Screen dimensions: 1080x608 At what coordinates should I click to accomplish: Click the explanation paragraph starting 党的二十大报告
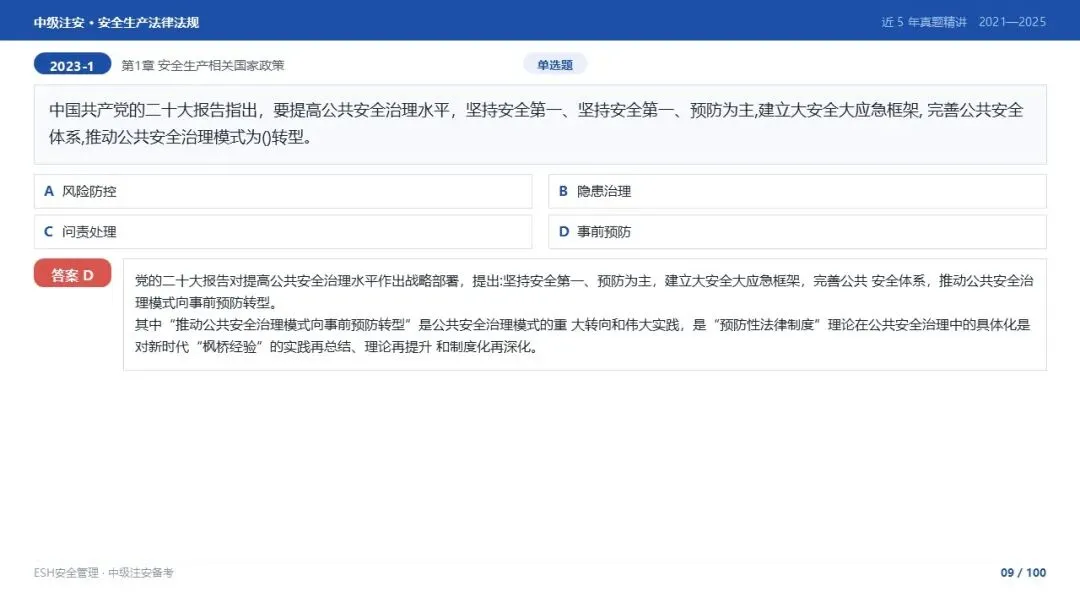584,291
